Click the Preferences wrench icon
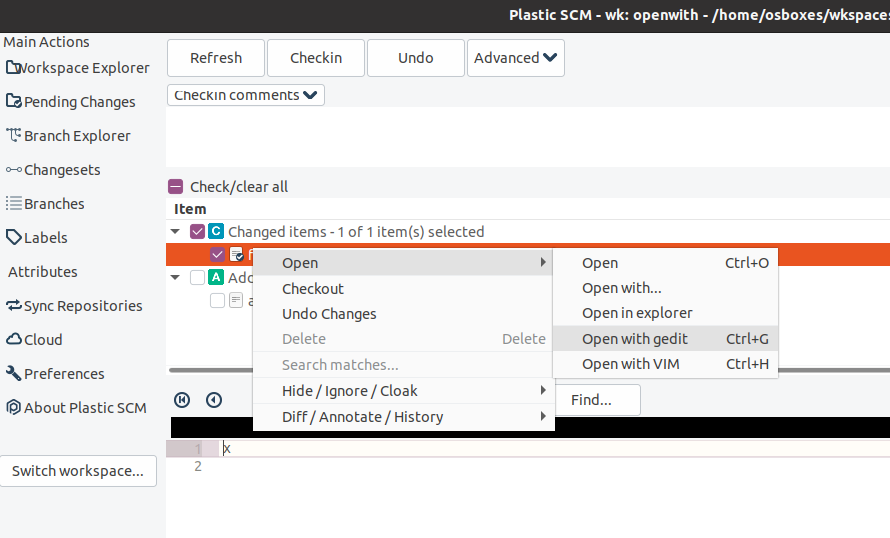 (x=14, y=373)
